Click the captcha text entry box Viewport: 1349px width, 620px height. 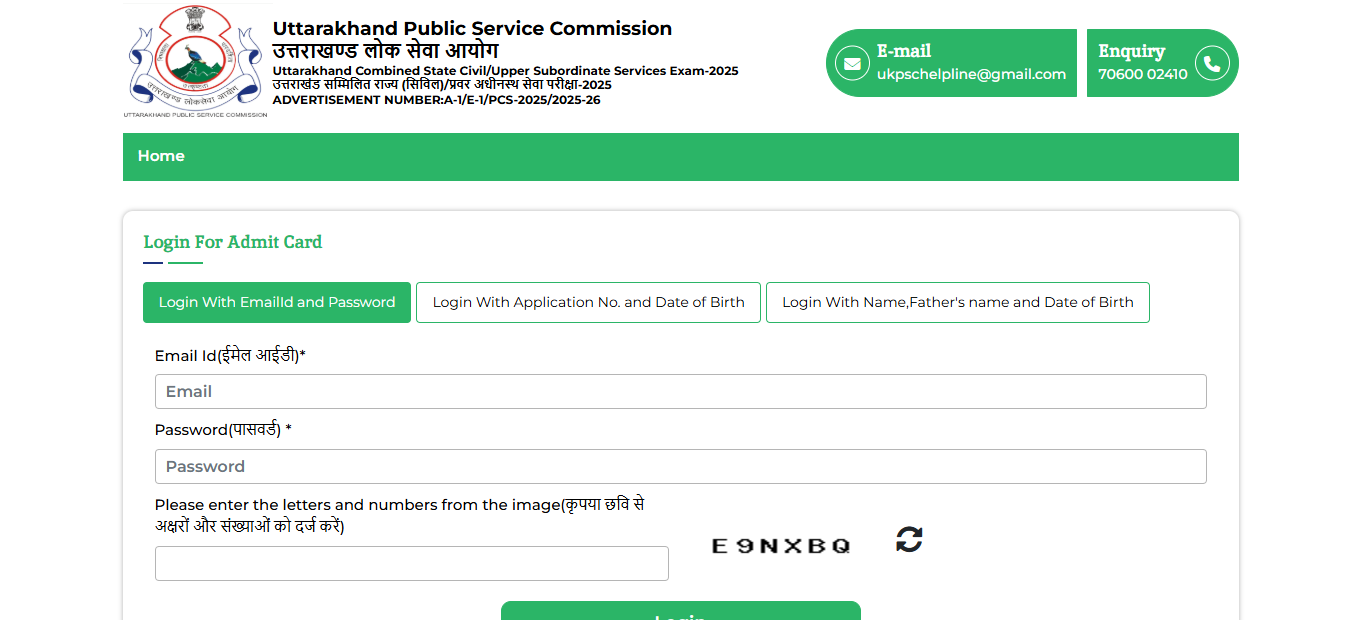[411, 563]
